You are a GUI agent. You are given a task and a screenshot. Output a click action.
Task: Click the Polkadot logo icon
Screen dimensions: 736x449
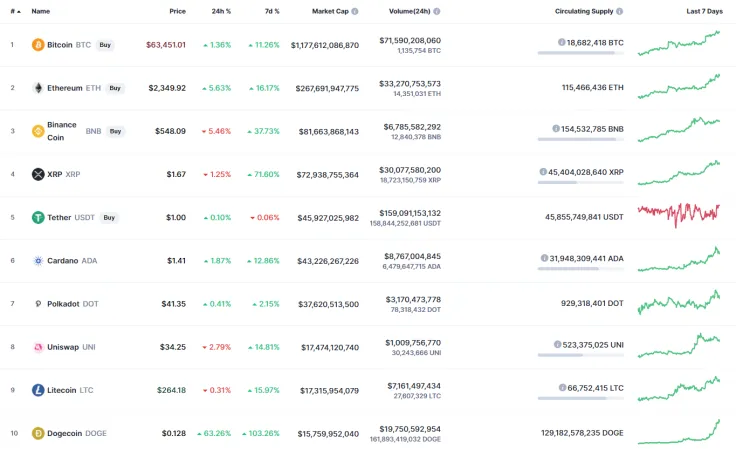[38, 304]
